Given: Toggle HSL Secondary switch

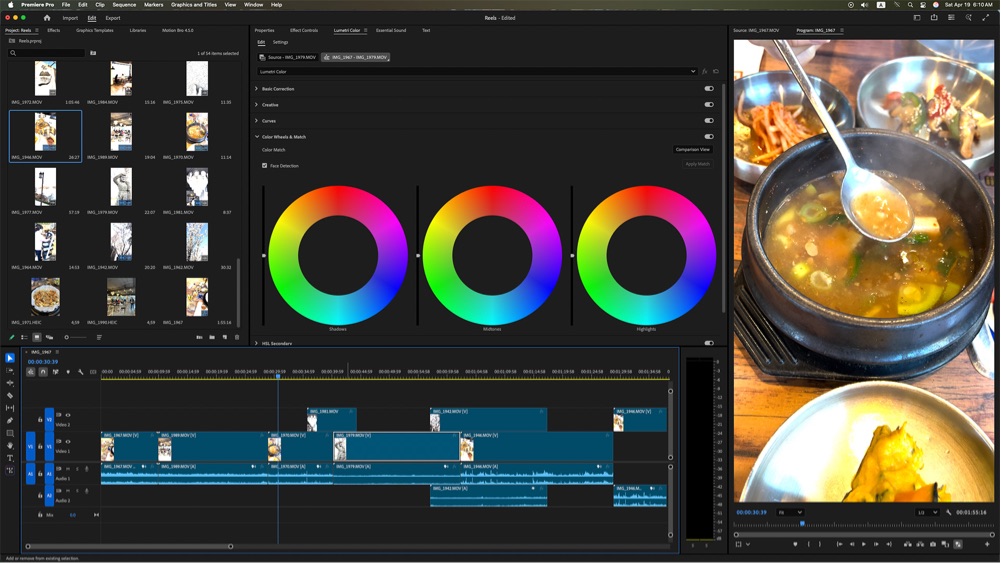Looking at the screenshot, I should [x=709, y=343].
